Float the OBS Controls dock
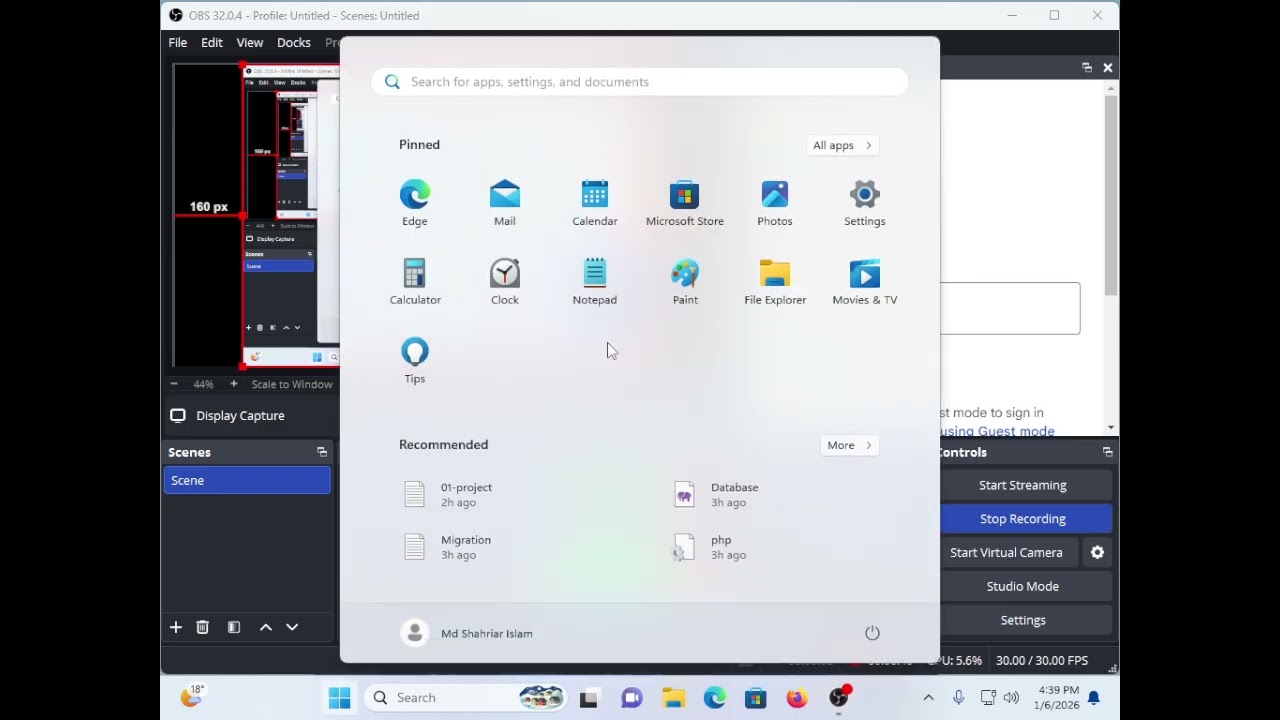Screen dimensions: 1280x720 (x=1108, y=452)
